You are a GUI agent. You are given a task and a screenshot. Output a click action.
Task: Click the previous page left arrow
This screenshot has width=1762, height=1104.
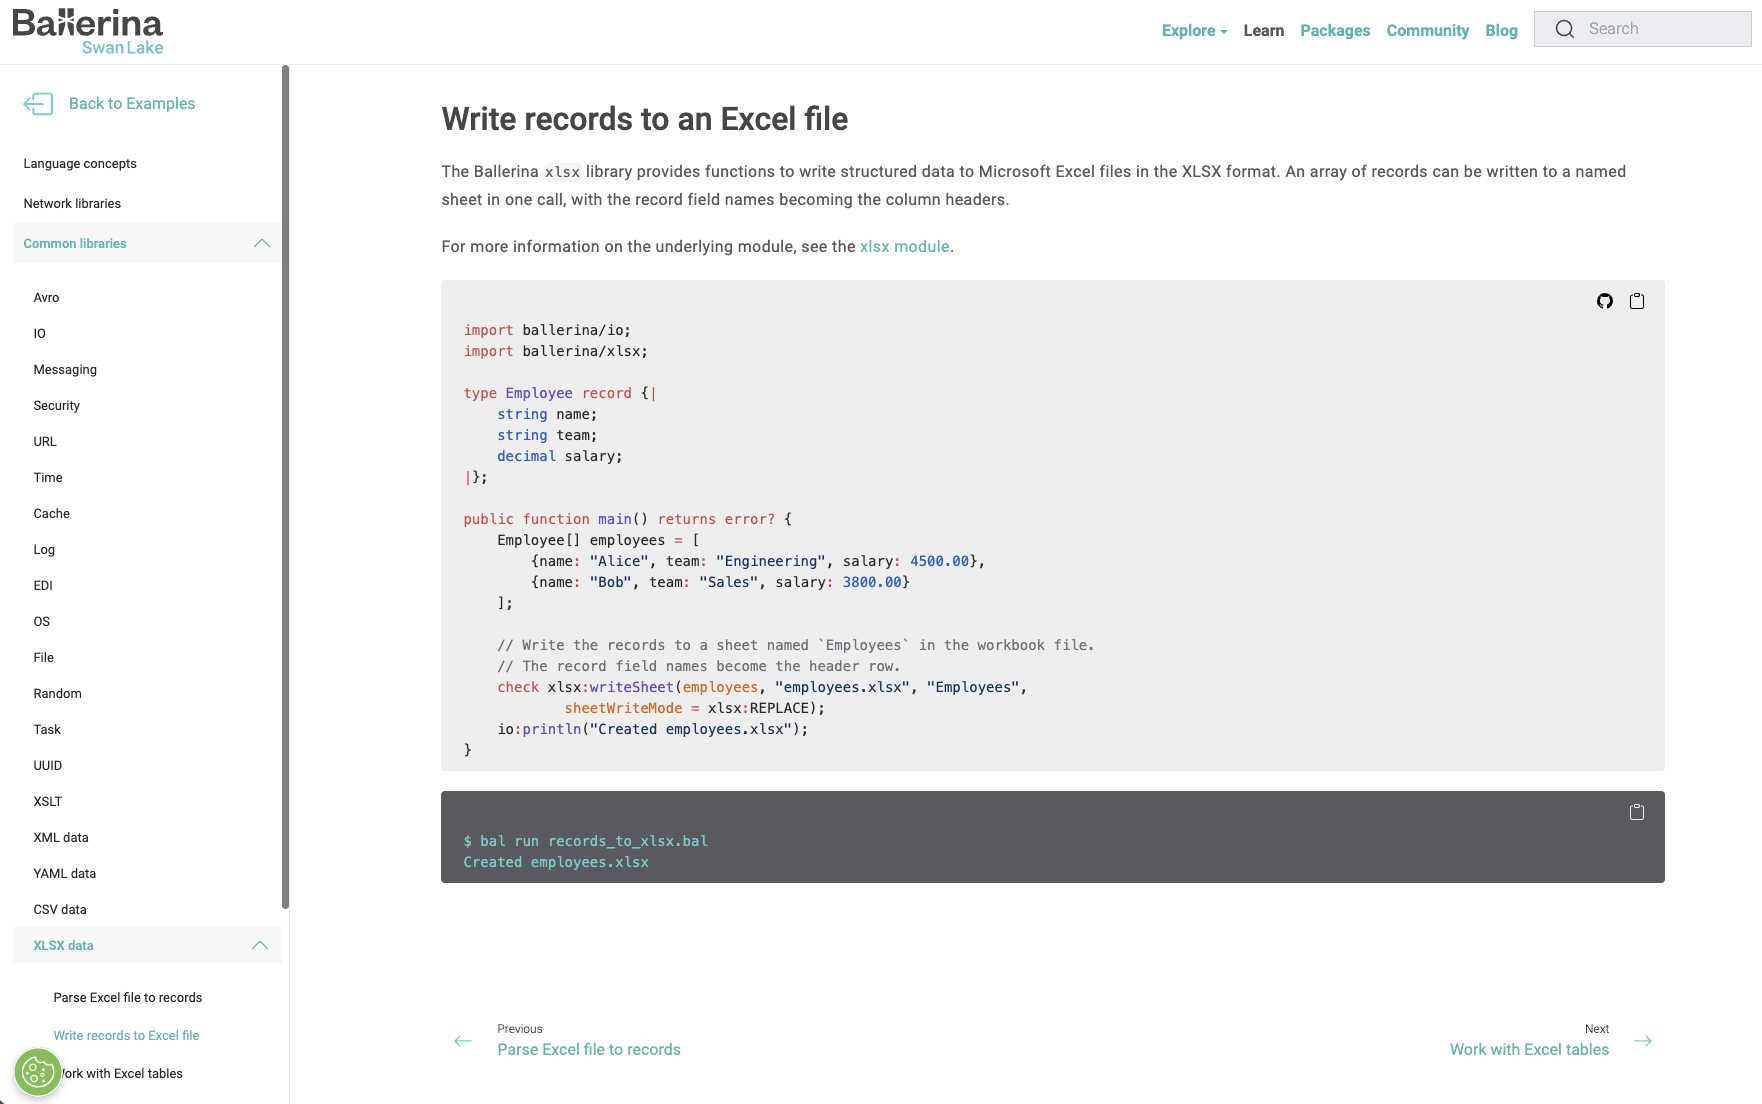pos(463,1041)
